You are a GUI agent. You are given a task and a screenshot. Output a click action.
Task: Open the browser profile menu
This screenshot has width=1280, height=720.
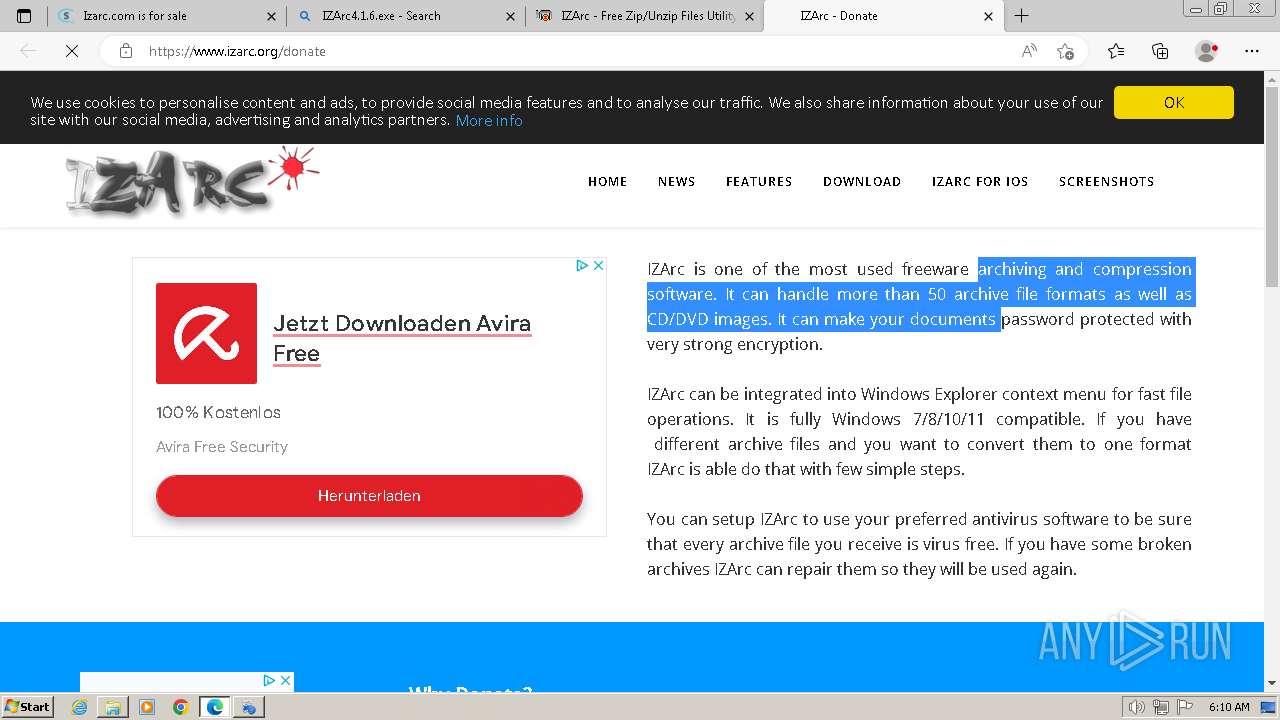(1207, 51)
